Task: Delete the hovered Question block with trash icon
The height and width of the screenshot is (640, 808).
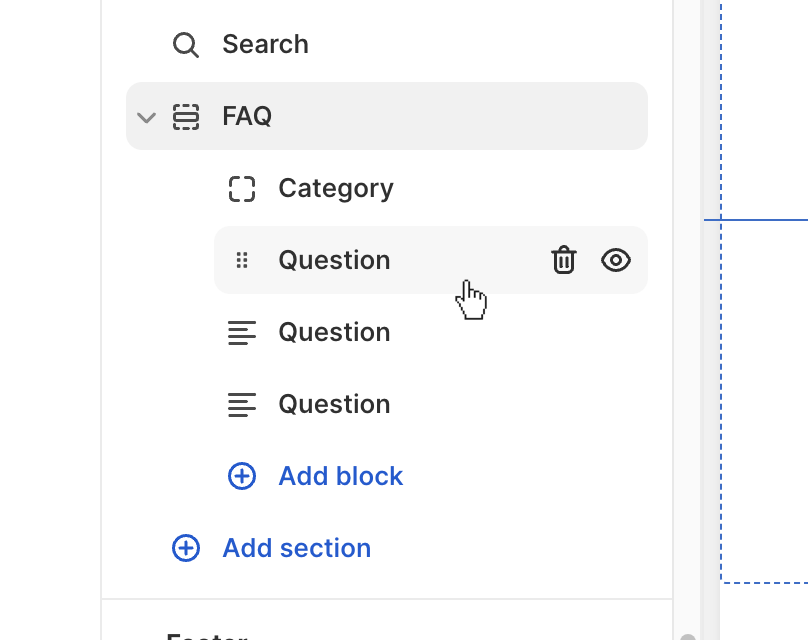Action: 564,260
